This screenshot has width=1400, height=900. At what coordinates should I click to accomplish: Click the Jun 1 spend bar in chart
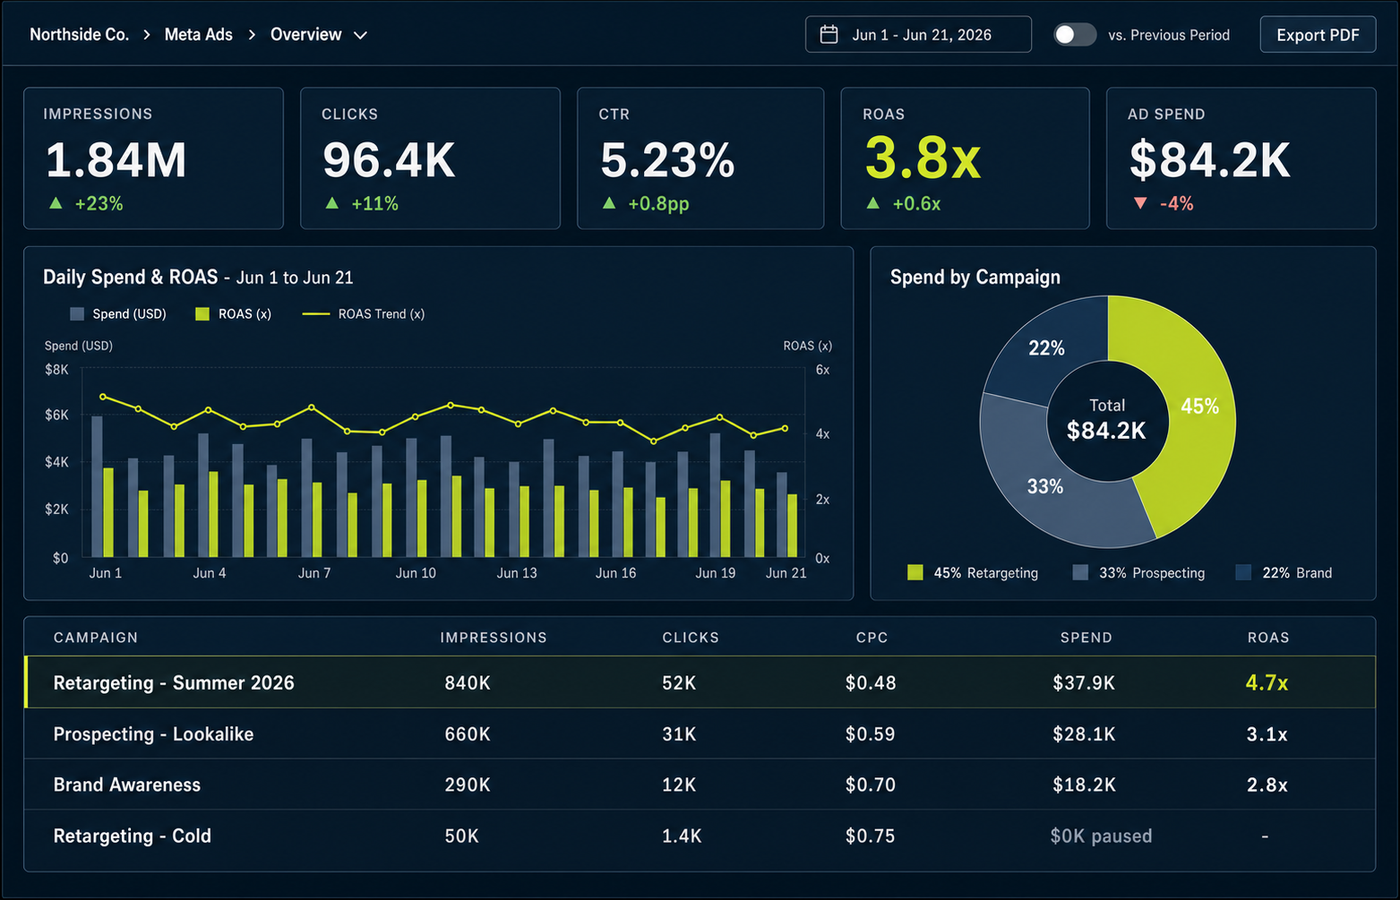click(x=97, y=487)
